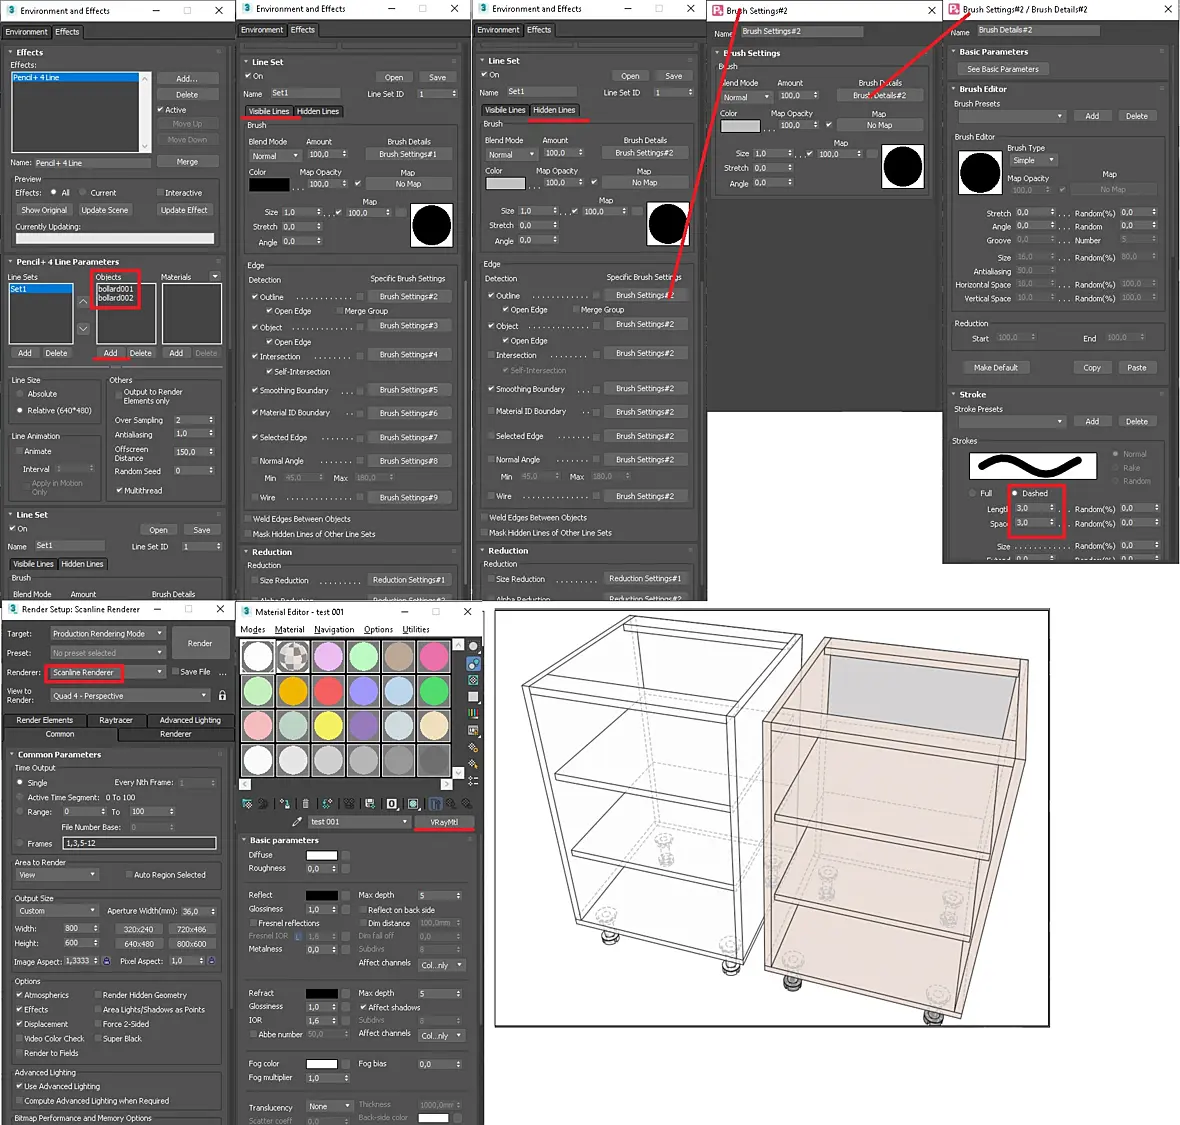
Task: Open Sample UV Tiling flyout
Action: tap(473, 697)
